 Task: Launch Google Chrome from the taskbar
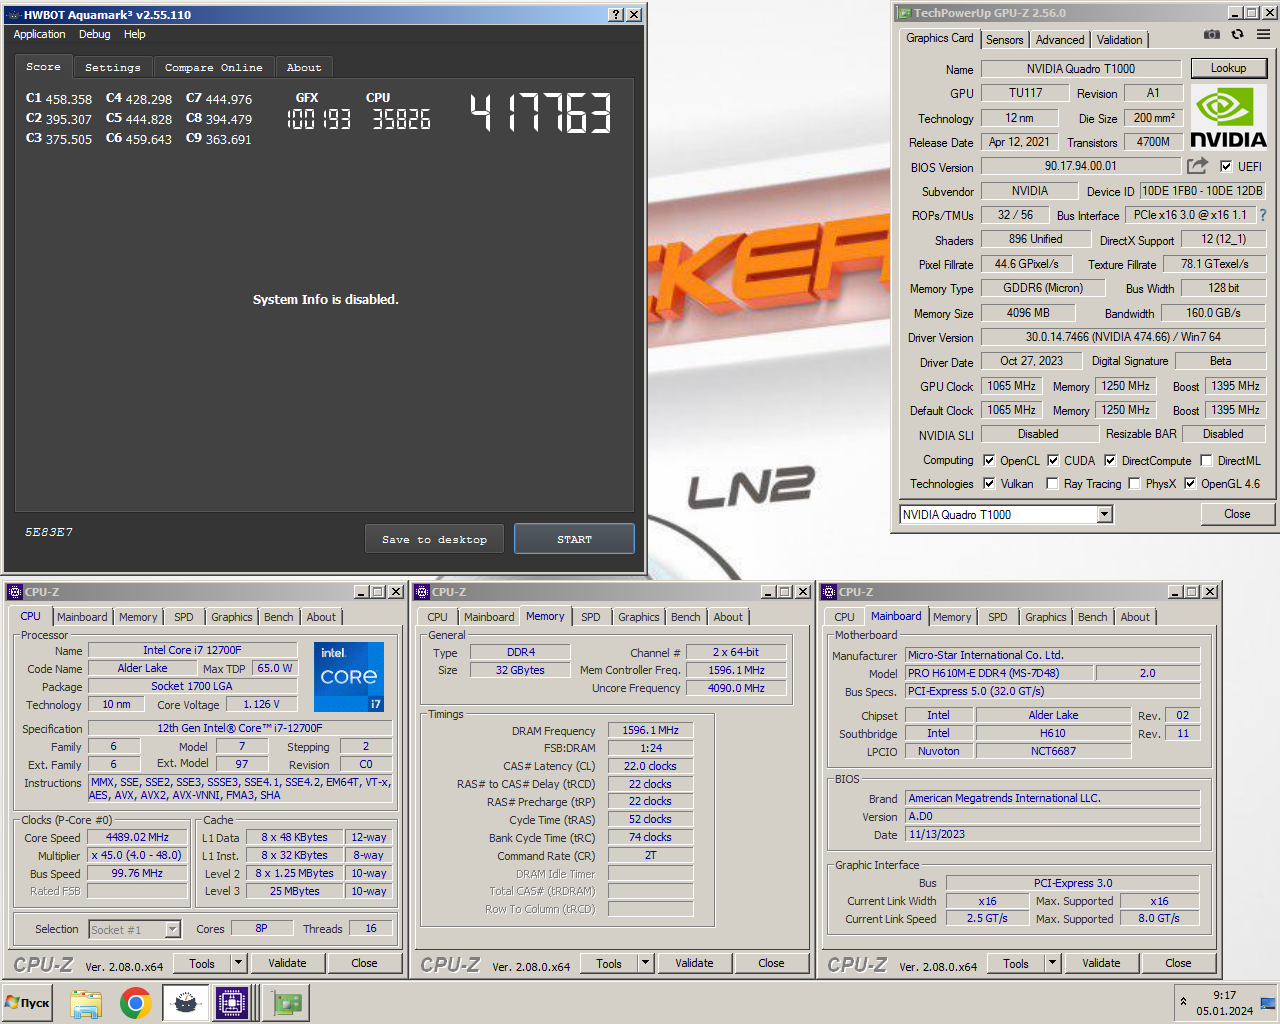click(x=136, y=1003)
